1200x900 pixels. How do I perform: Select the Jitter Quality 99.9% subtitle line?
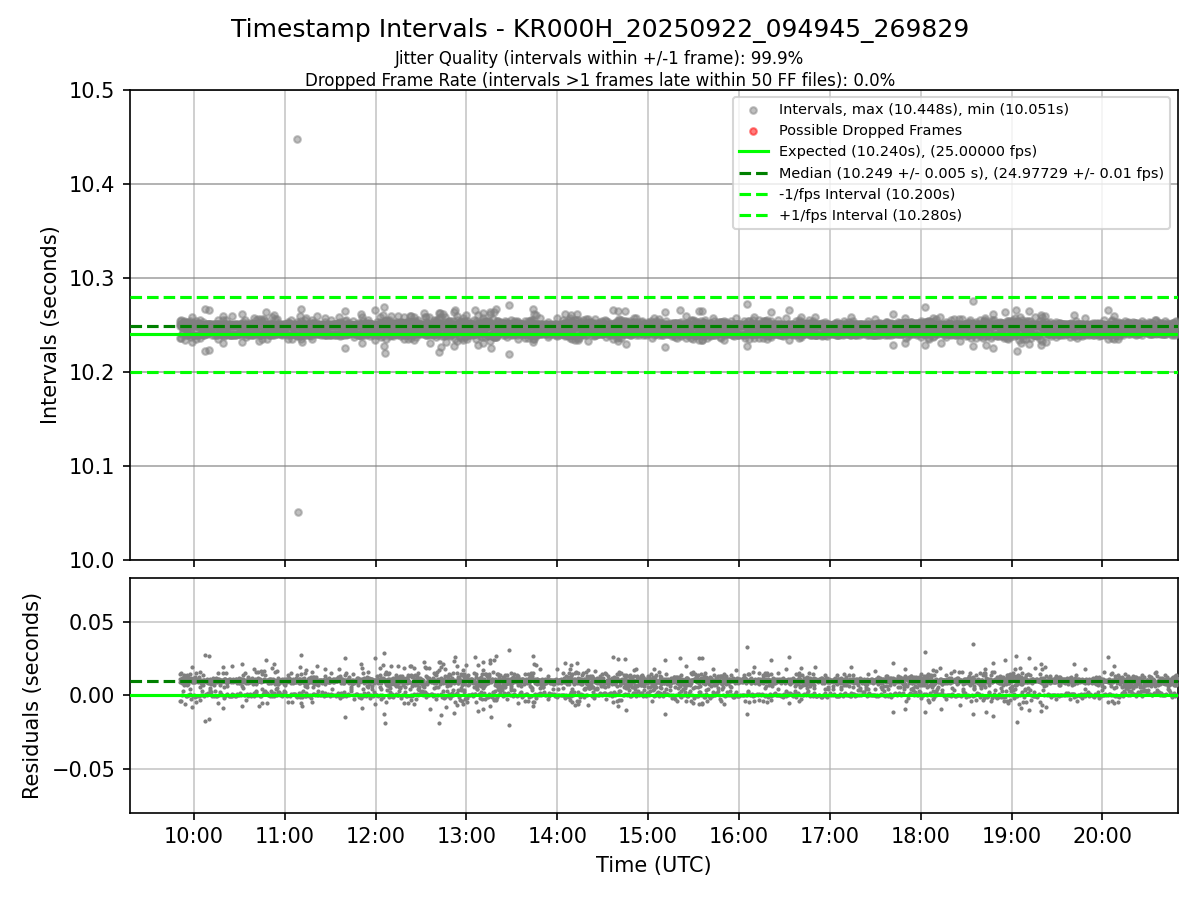(x=600, y=58)
